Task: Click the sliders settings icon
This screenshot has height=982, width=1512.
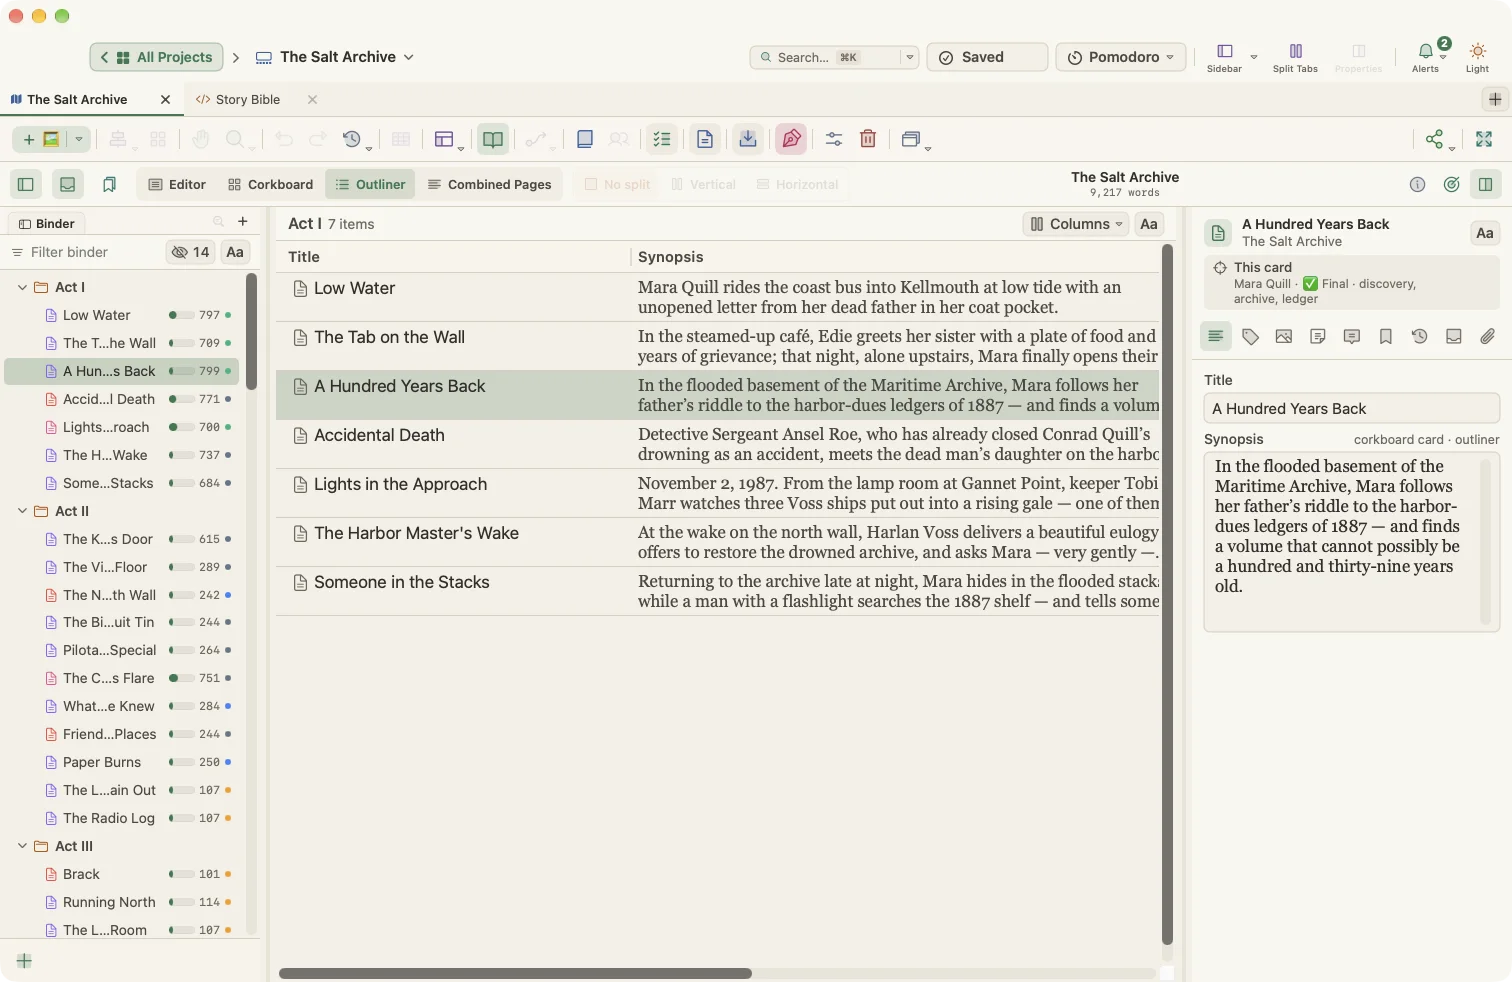Action: 834,139
